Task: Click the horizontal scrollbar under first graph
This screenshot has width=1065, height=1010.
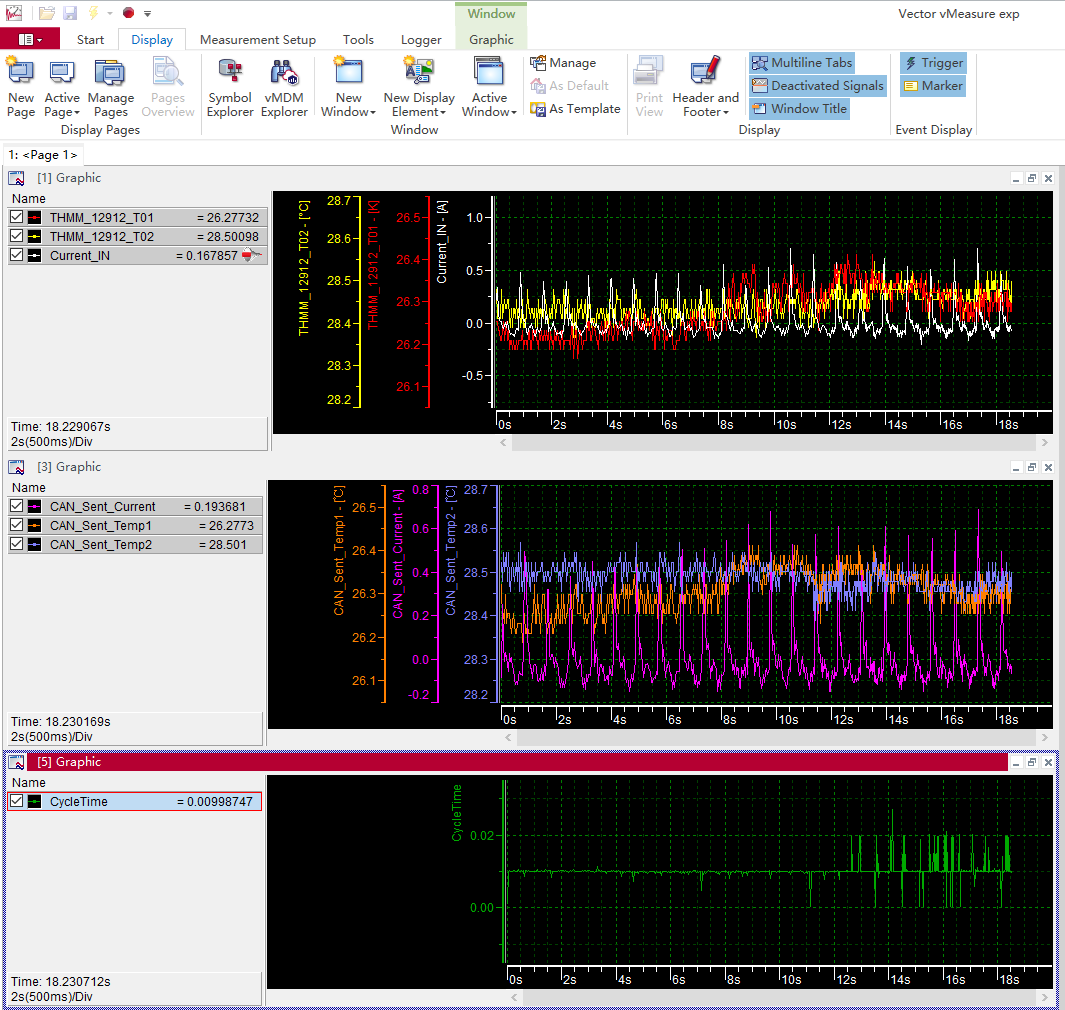Action: (x=770, y=442)
